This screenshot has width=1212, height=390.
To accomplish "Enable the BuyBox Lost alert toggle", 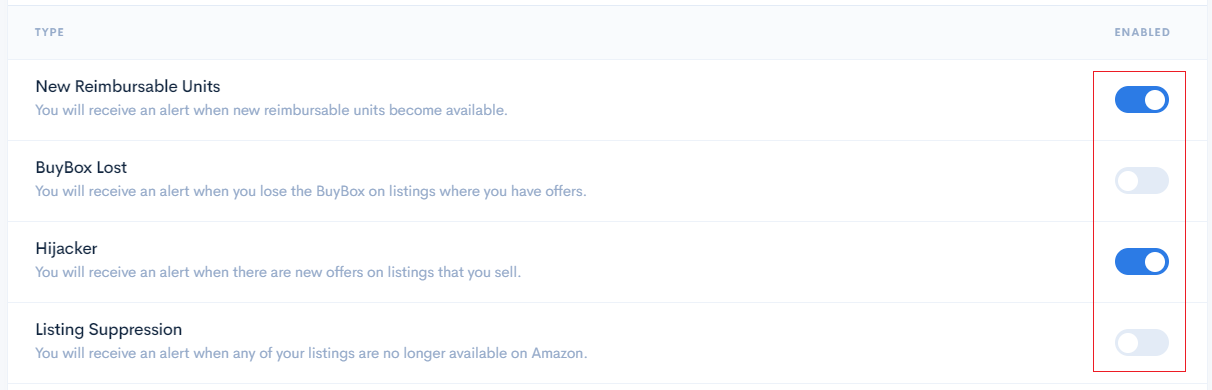I will pos(1142,181).
